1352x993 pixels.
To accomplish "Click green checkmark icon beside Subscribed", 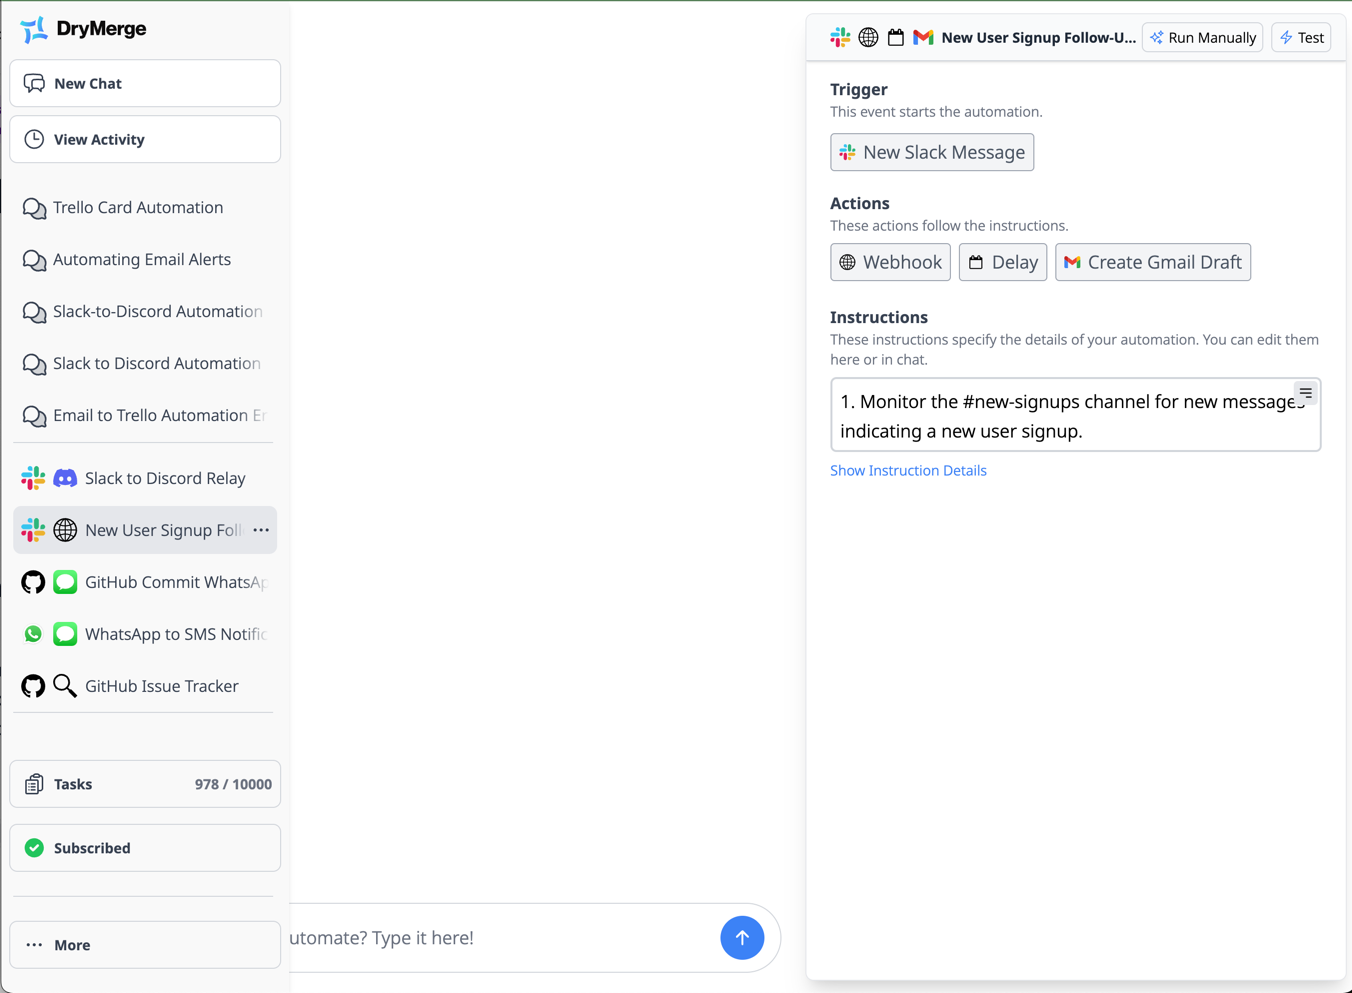I will tap(34, 848).
